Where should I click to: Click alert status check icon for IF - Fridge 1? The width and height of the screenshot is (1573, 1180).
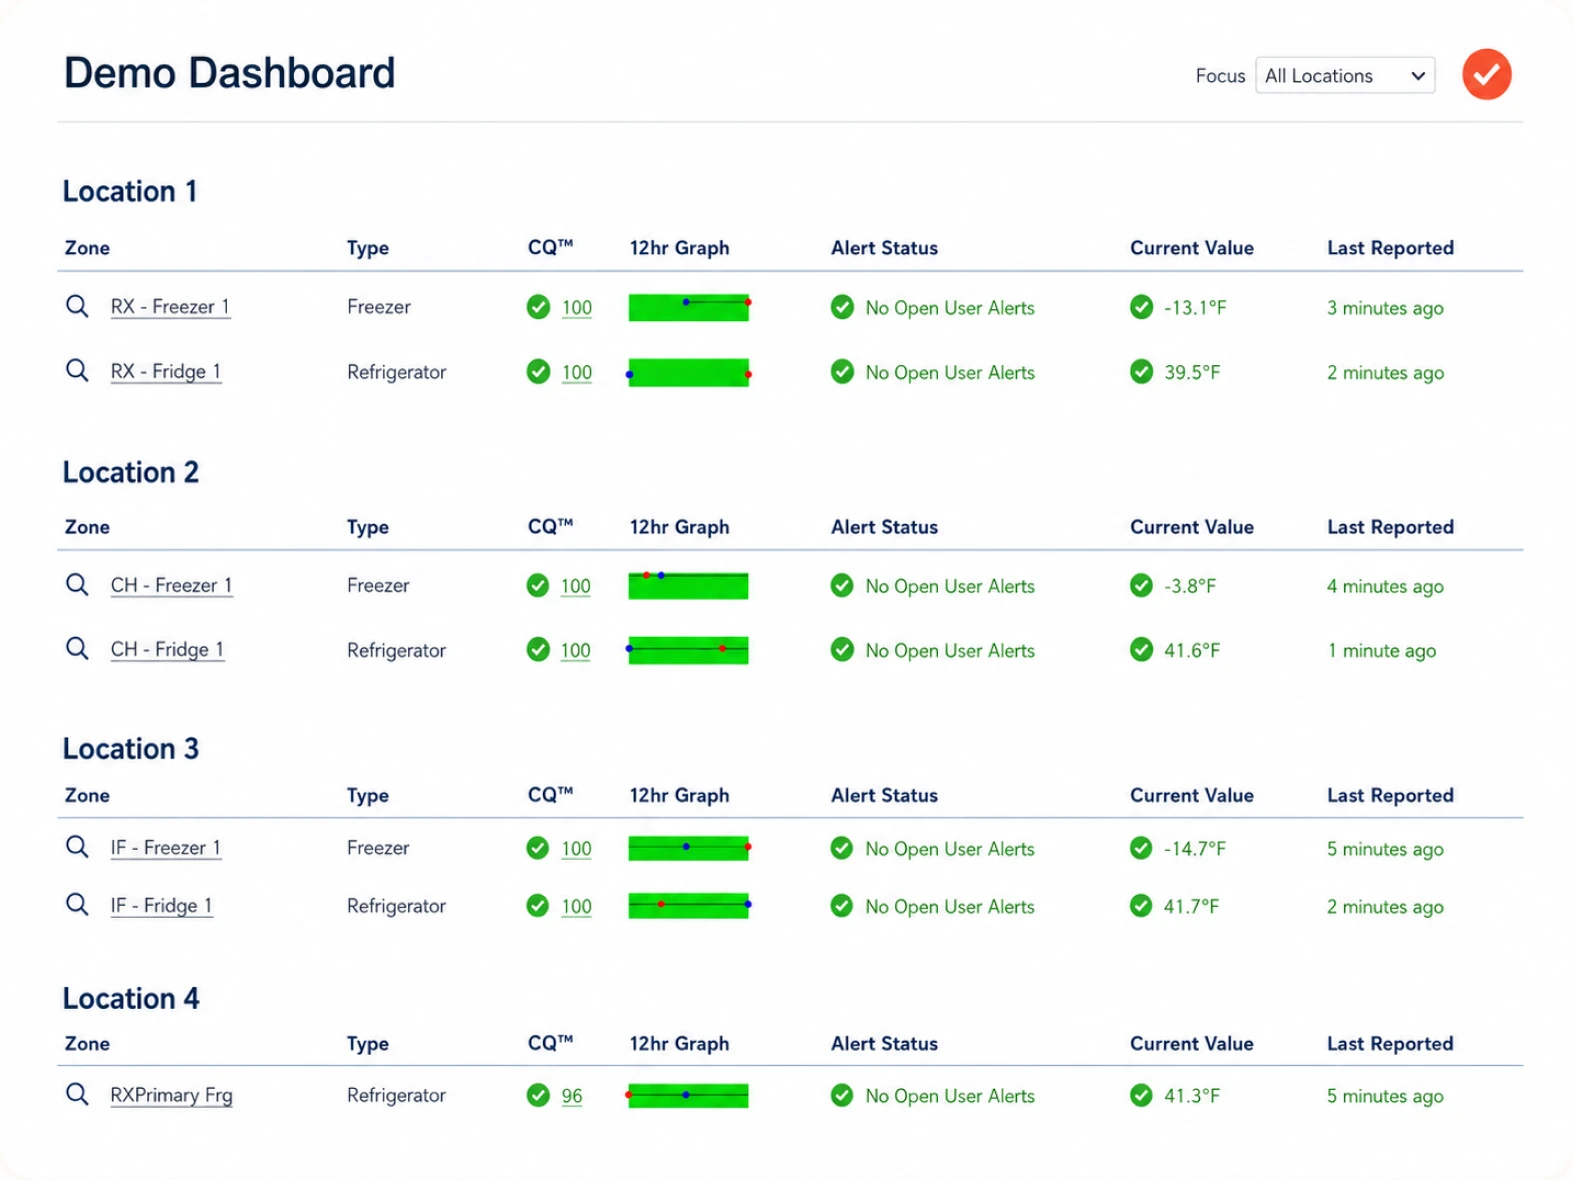pos(842,906)
